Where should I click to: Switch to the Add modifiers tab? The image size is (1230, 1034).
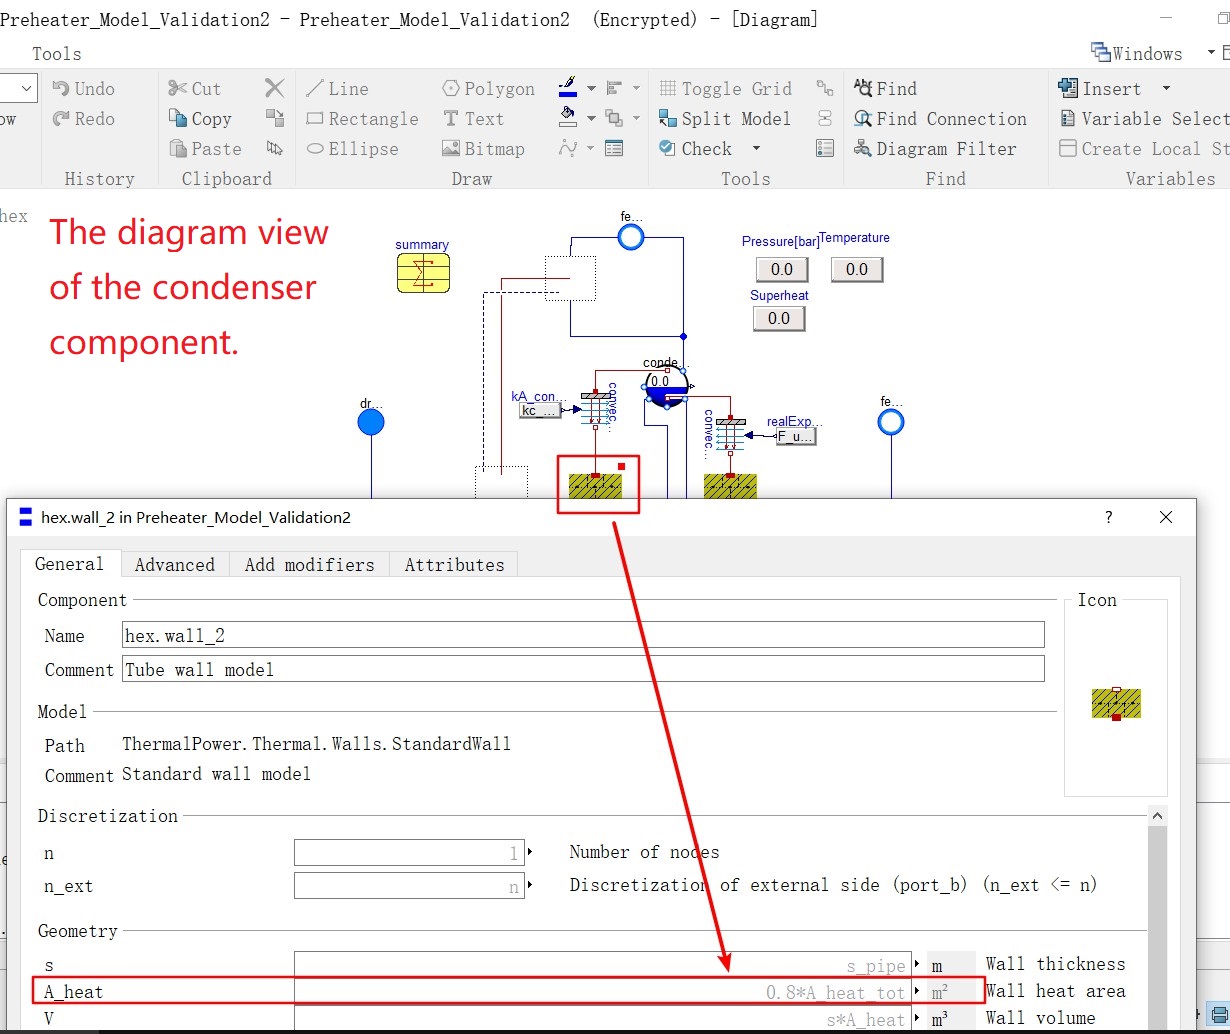point(309,564)
